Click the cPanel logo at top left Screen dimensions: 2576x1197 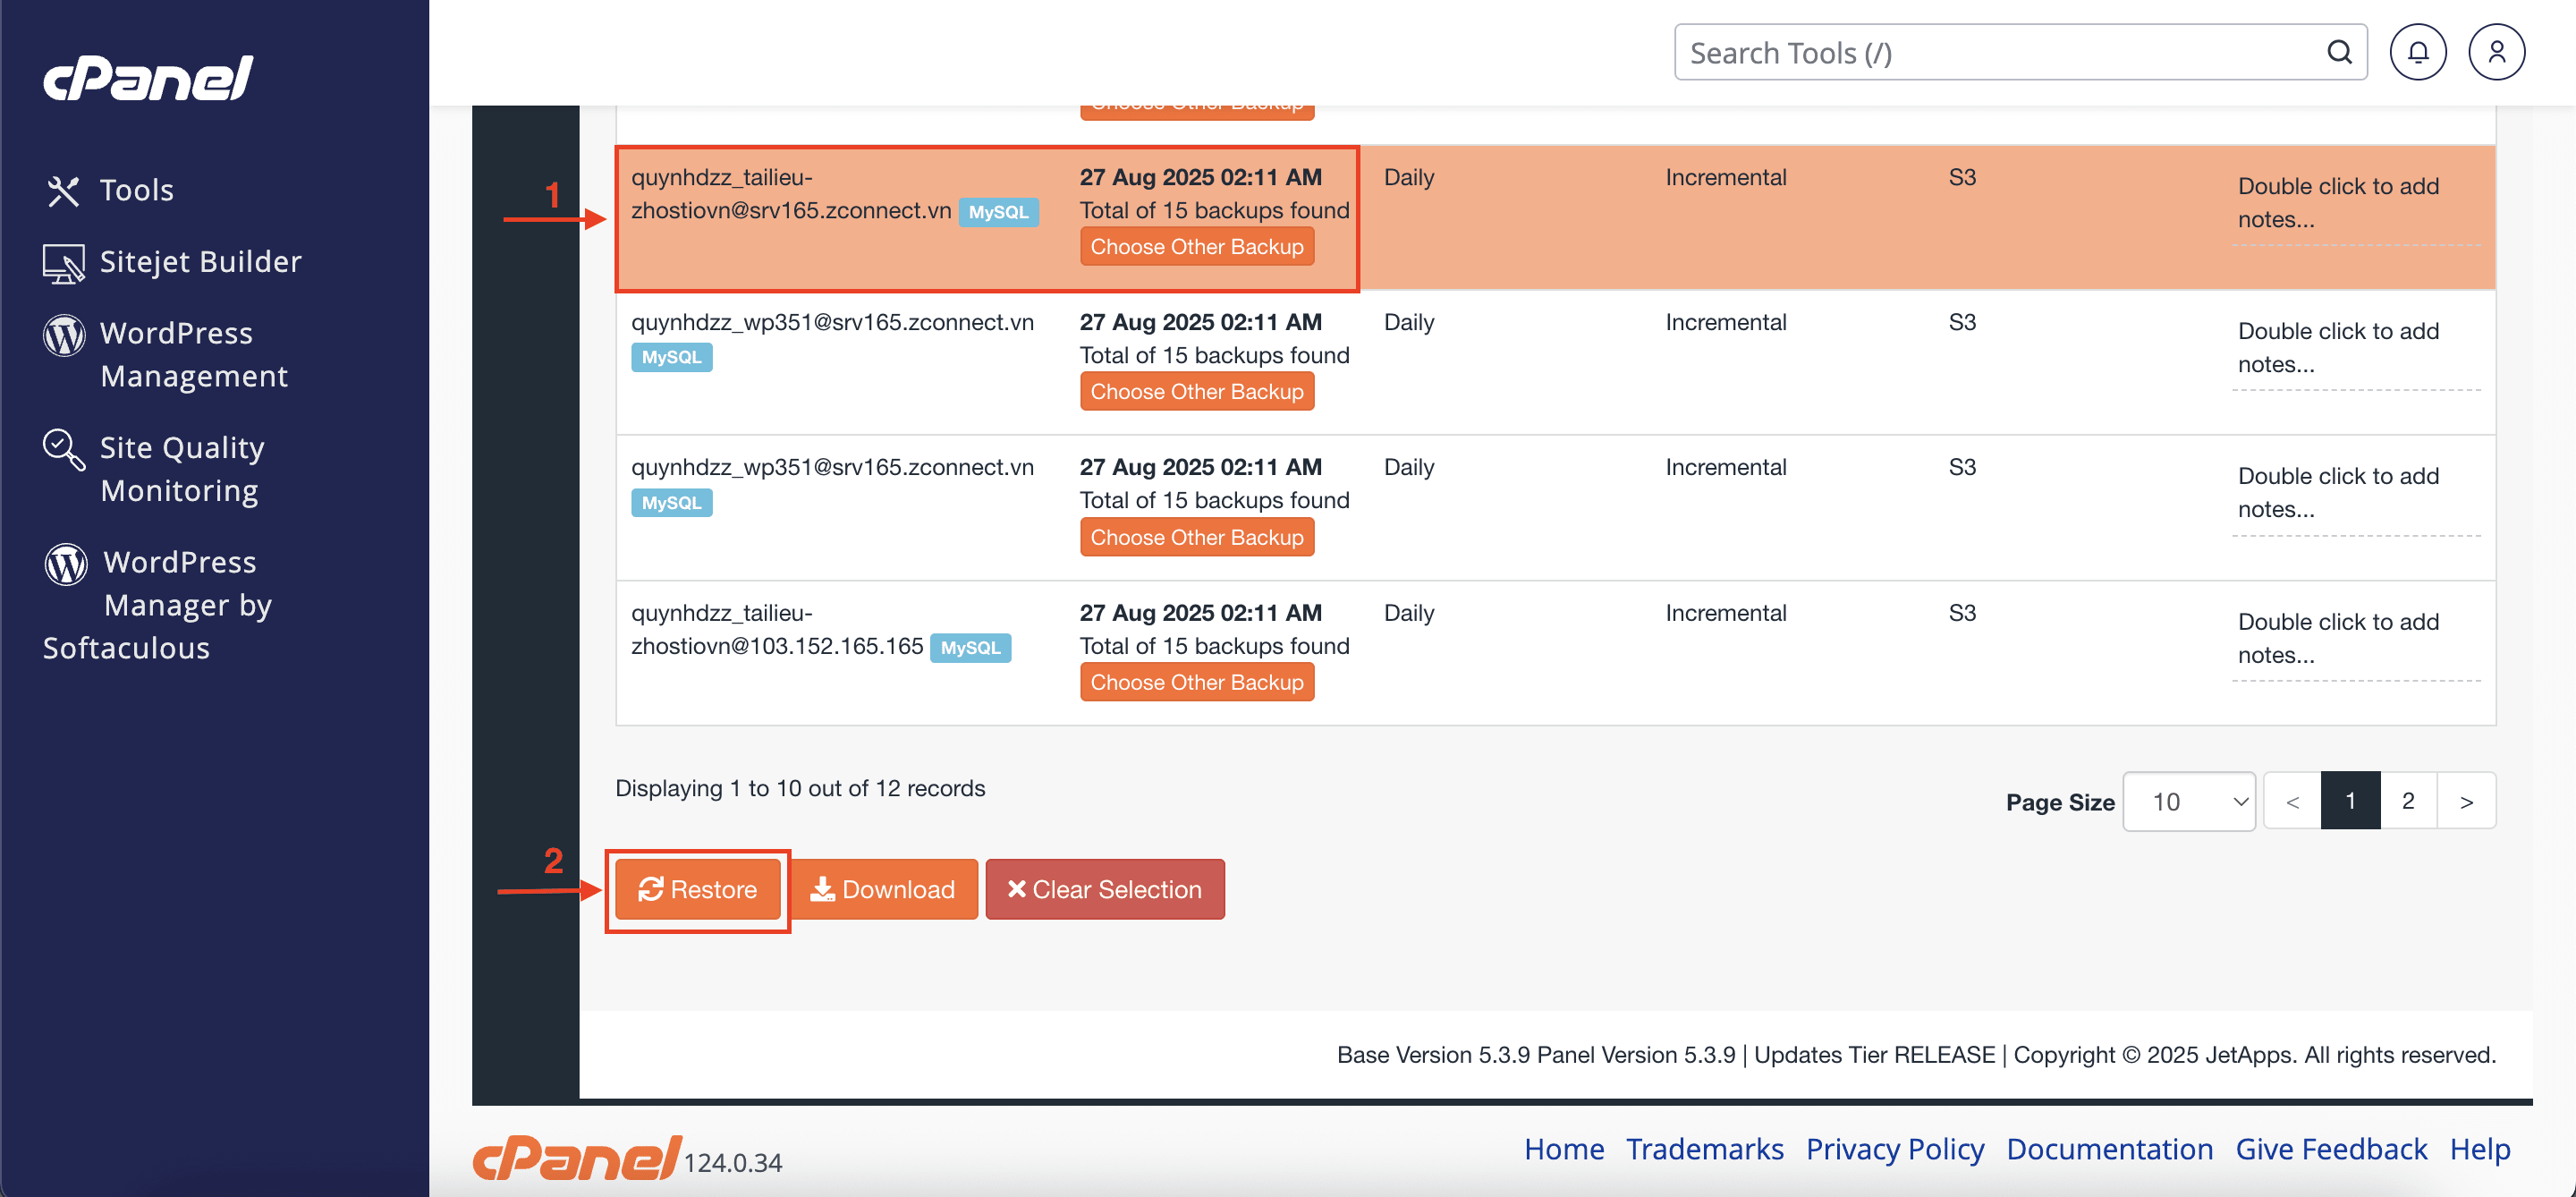coord(148,78)
